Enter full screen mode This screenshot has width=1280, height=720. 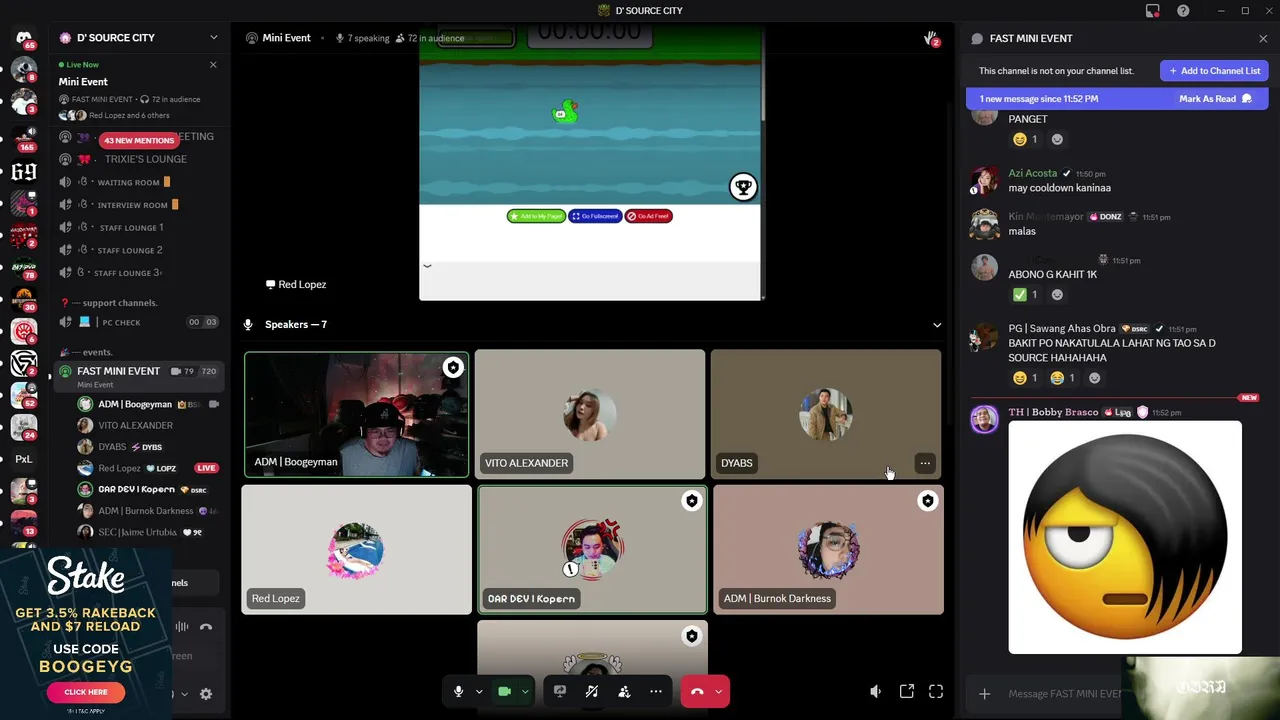point(936,691)
